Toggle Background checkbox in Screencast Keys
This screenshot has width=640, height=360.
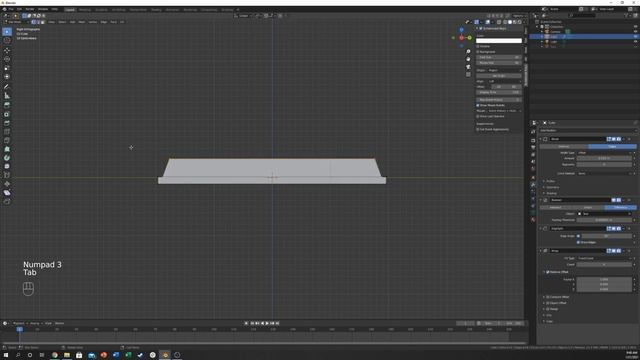tap(478, 52)
